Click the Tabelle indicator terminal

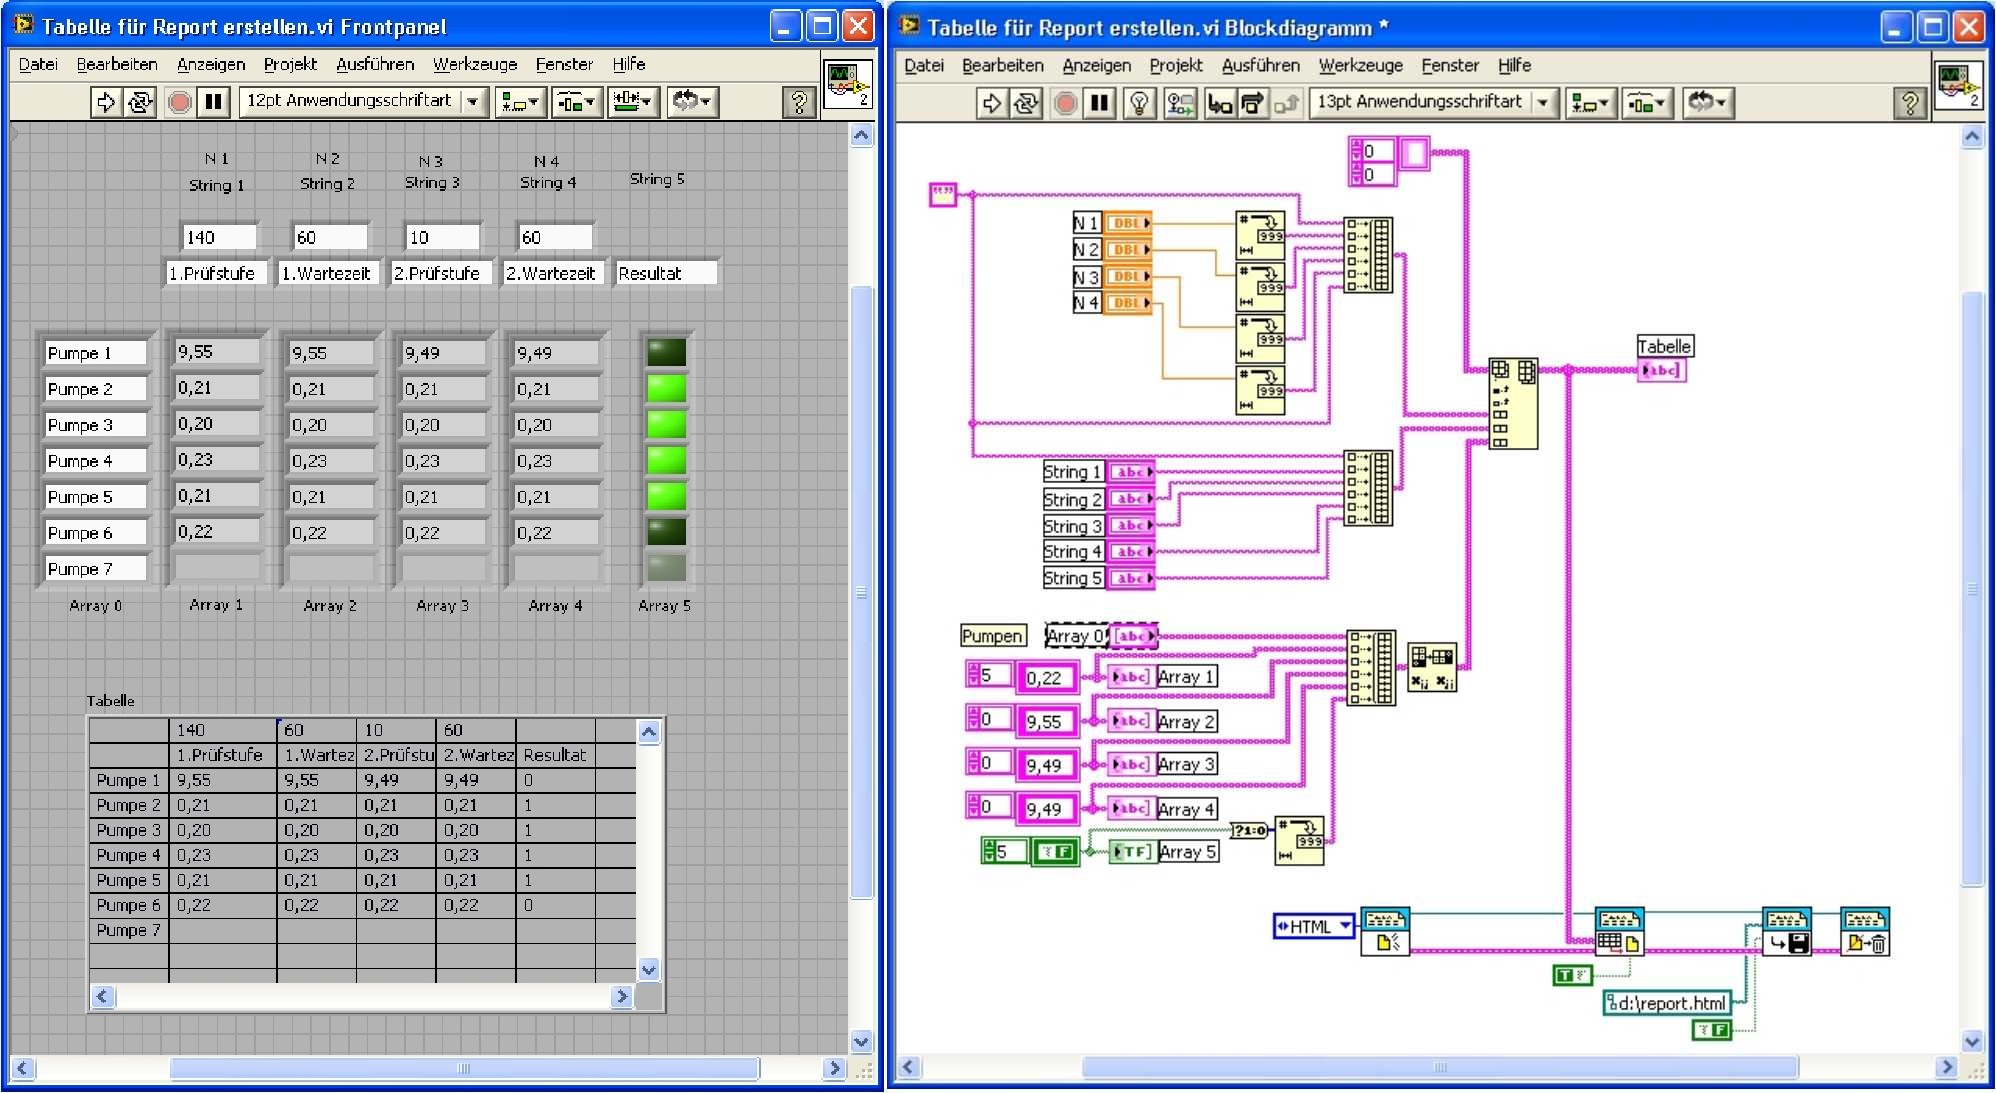(1661, 370)
